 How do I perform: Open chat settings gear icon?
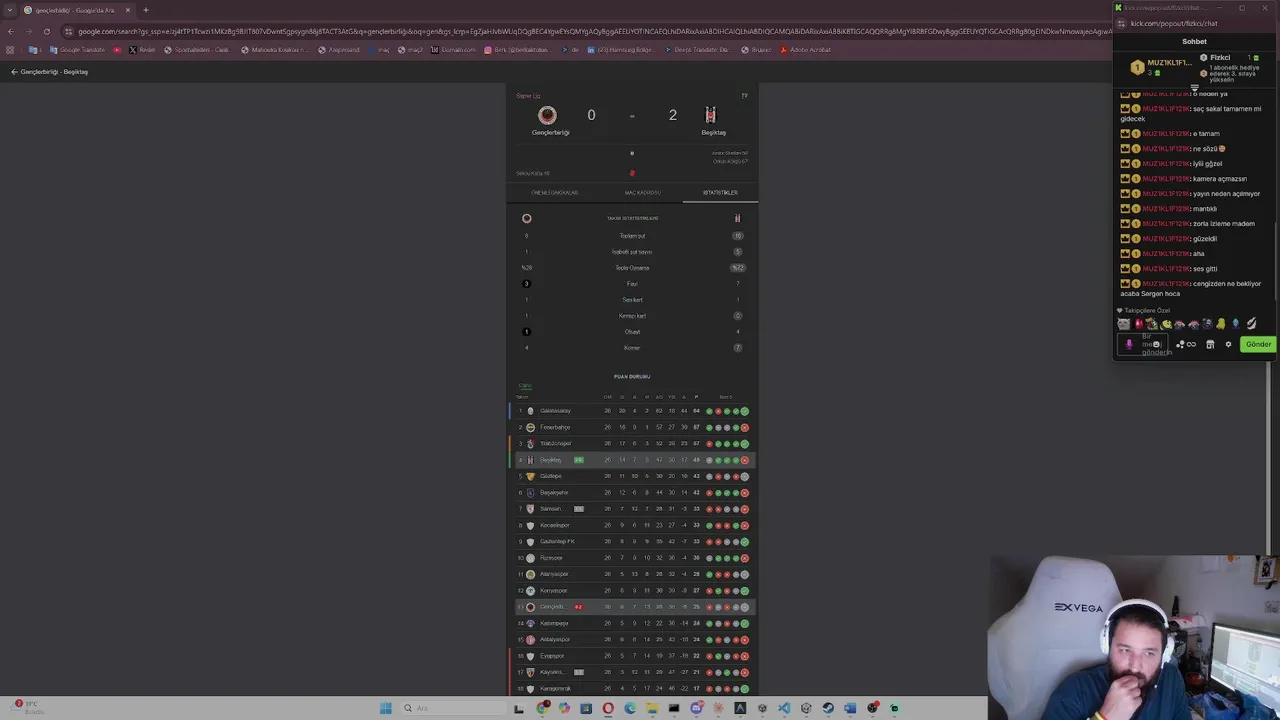1228,344
